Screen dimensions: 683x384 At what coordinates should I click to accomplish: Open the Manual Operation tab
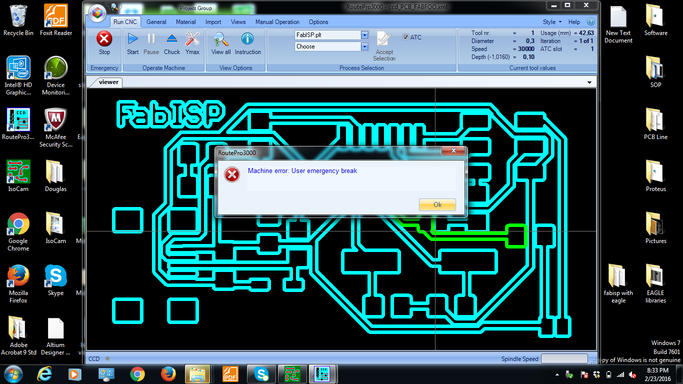coord(277,22)
